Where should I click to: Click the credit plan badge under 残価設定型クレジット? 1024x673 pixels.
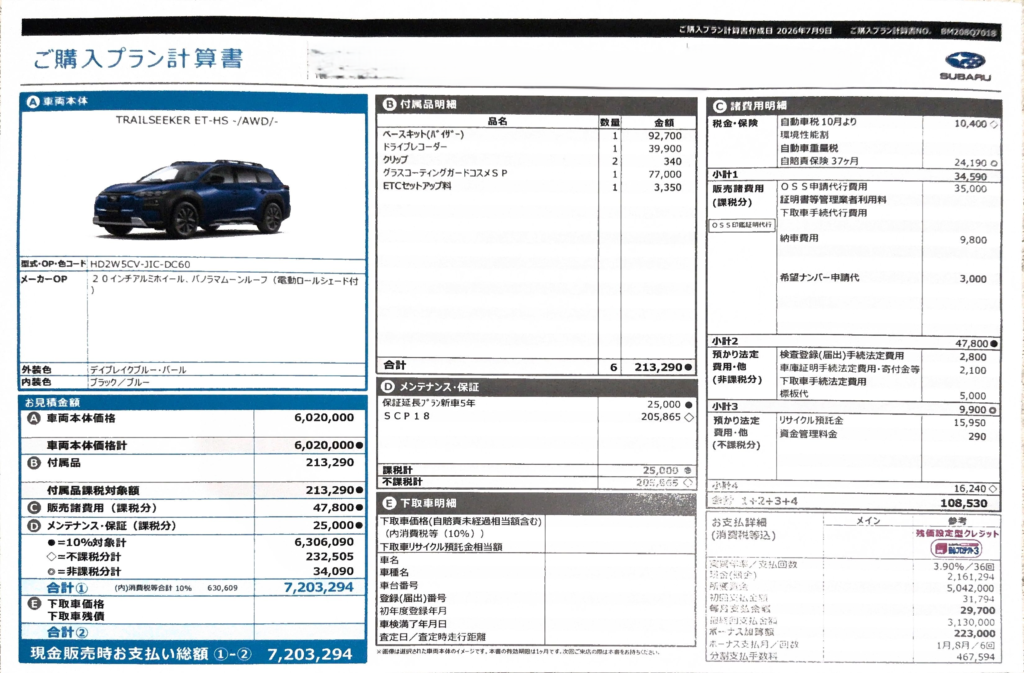(955, 548)
